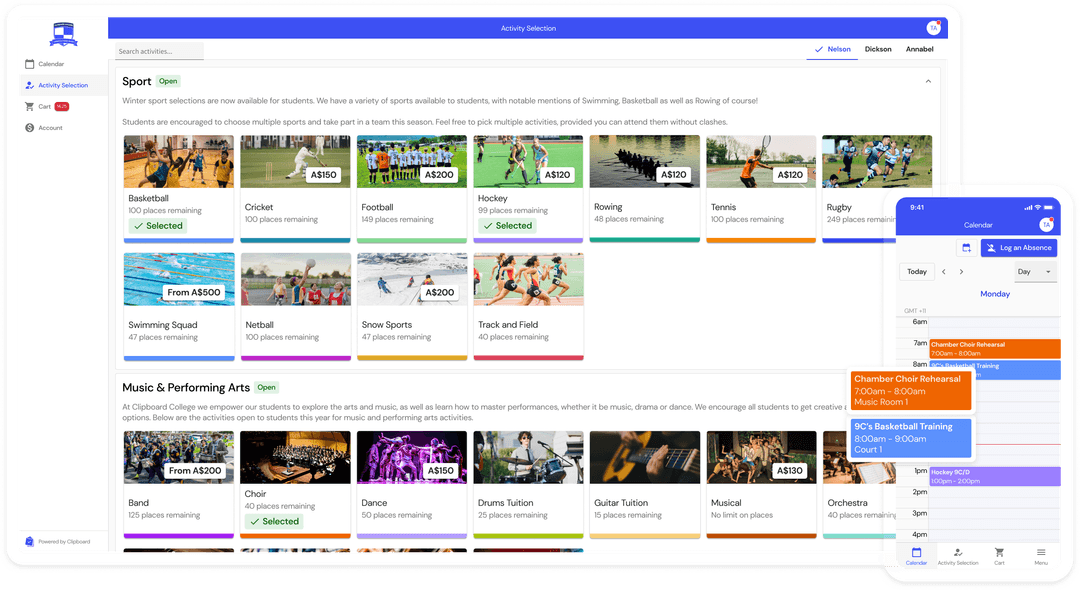Image resolution: width=1080 pixels, height=590 pixels.
Task: Go to the previous day using the left chevron
Action: tap(944, 271)
